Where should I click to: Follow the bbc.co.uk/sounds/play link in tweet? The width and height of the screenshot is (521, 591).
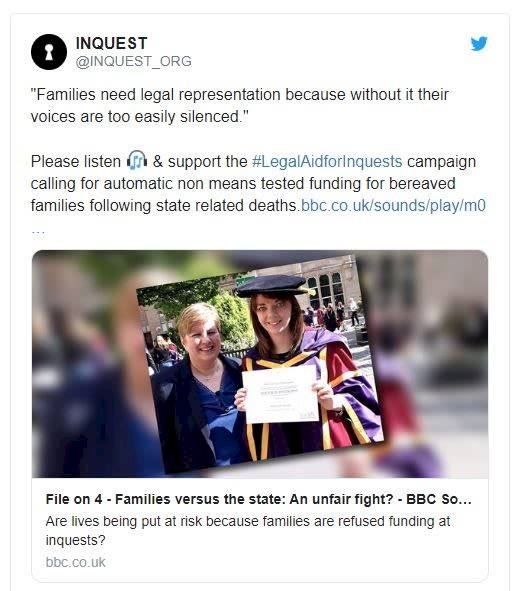(x=393, y=206)
